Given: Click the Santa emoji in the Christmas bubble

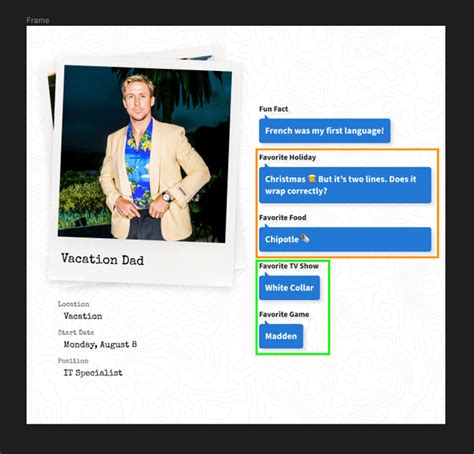Looking at the screenshot, I should coord(312,178).
